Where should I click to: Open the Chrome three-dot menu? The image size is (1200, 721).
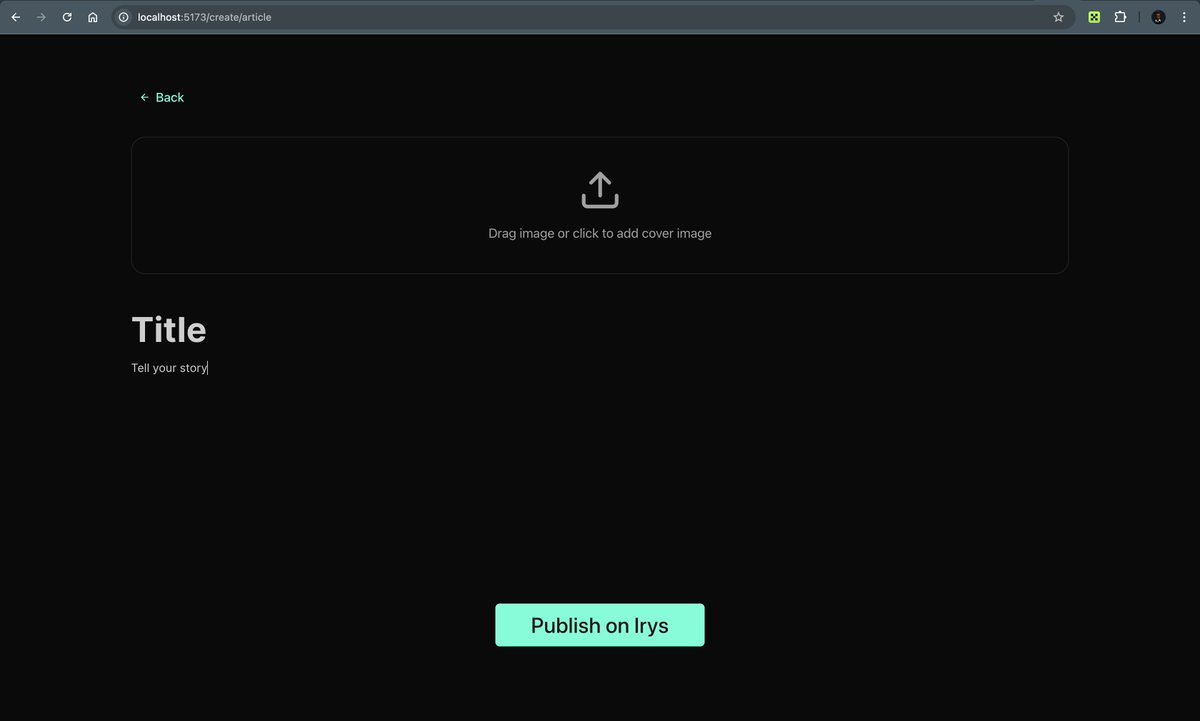pyautogui.click(x=1184, y=17)
